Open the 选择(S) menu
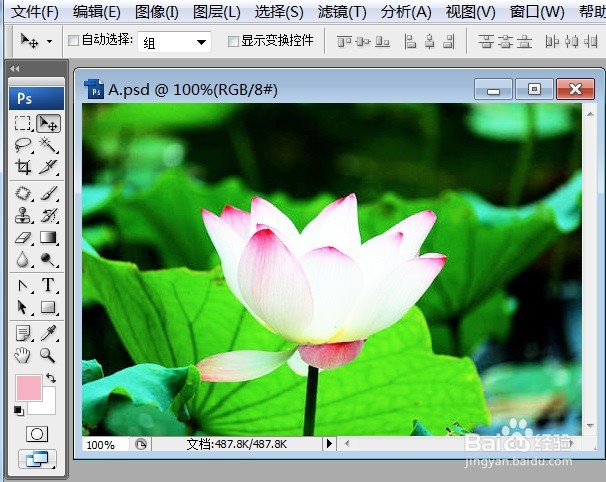The width and height of the screenshot is (606, 482). point(279,12)
